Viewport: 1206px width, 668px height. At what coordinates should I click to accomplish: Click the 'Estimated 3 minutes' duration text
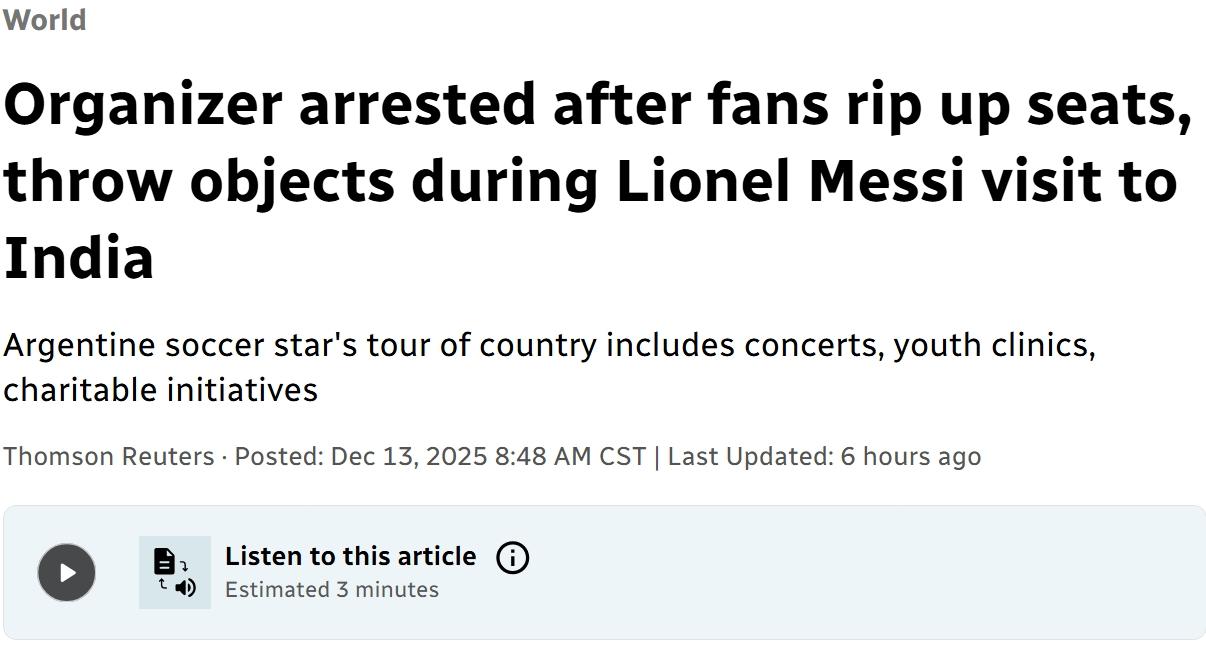332,589
